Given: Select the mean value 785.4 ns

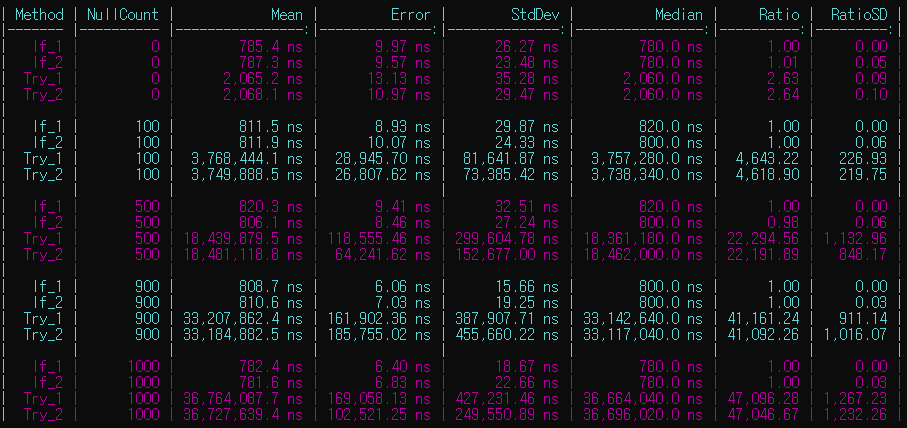Looking at the screenshot, I should 271,47.
